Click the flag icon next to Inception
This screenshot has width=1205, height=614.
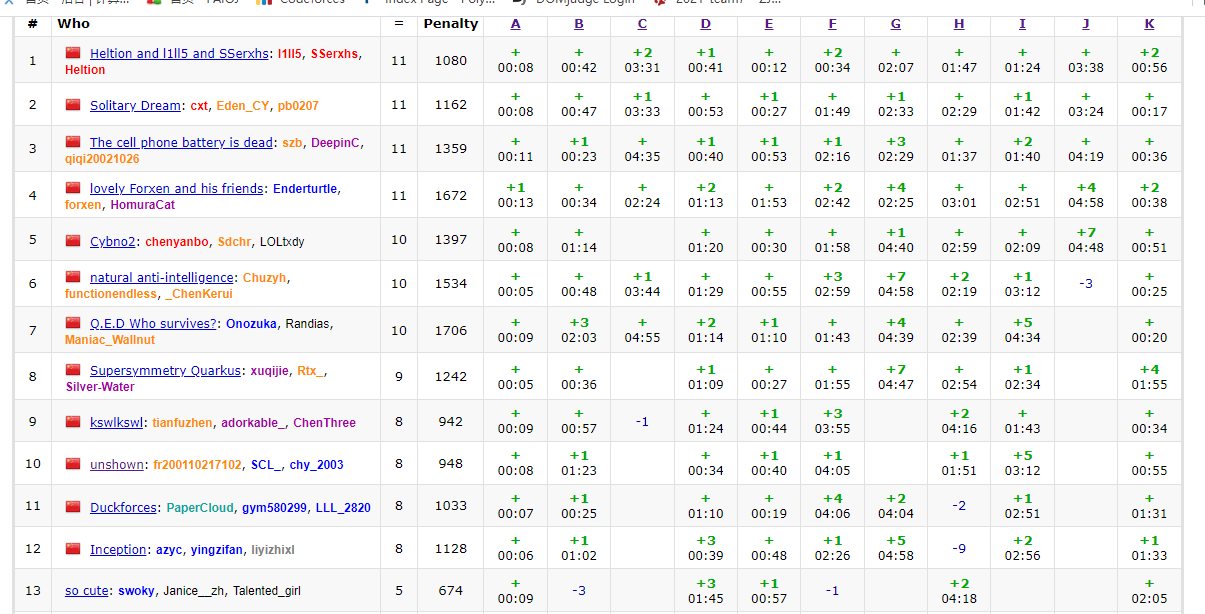click(x=73, y=549)
